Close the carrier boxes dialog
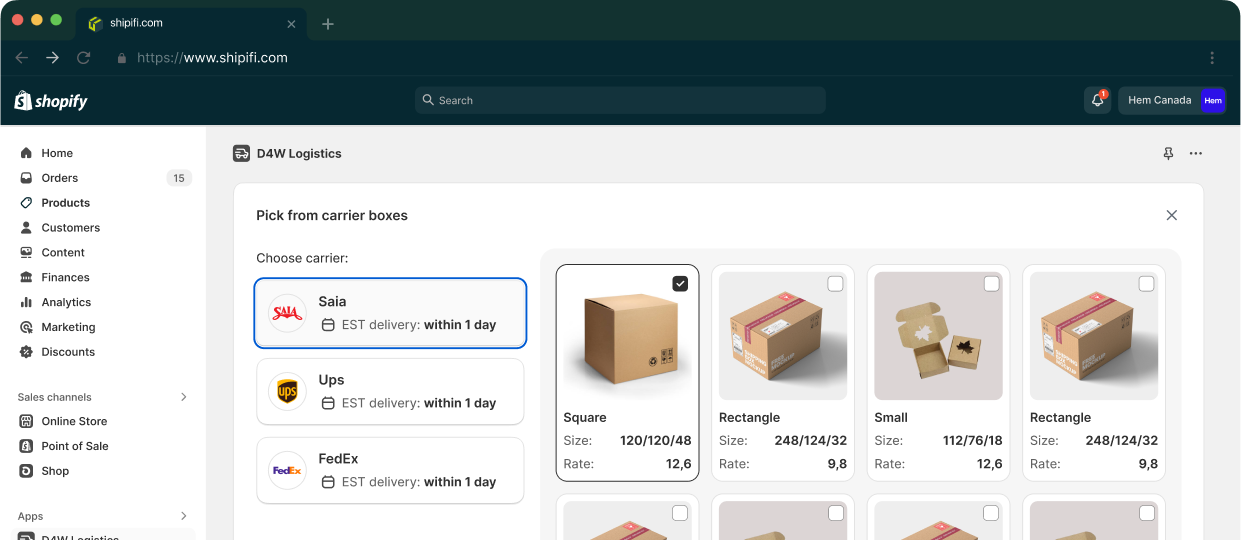1241x540 pixels. coord(1172,215)
